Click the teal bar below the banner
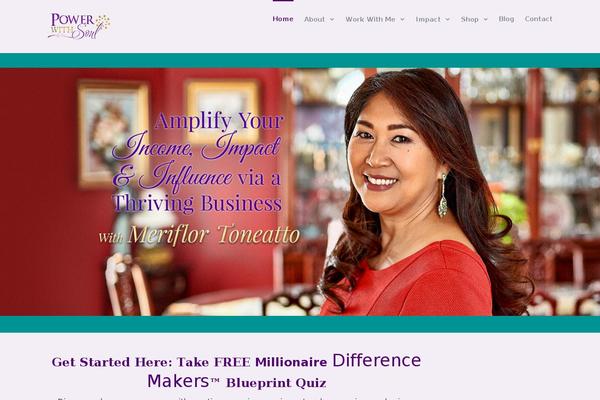 tap(300, 324)
